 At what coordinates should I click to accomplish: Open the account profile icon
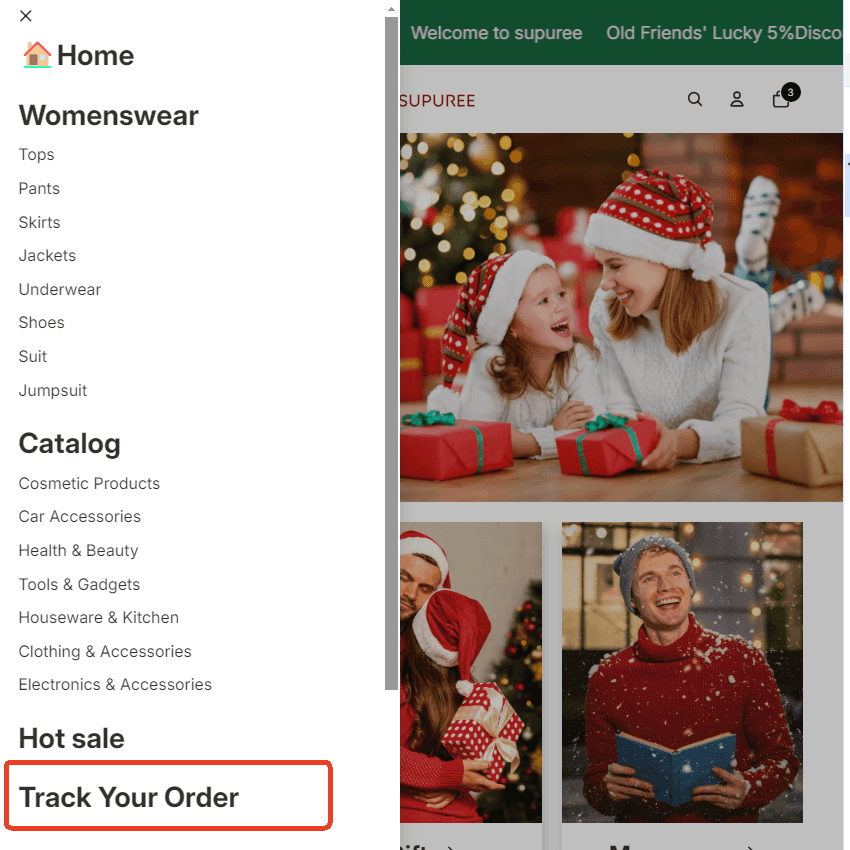click(737, 99)
